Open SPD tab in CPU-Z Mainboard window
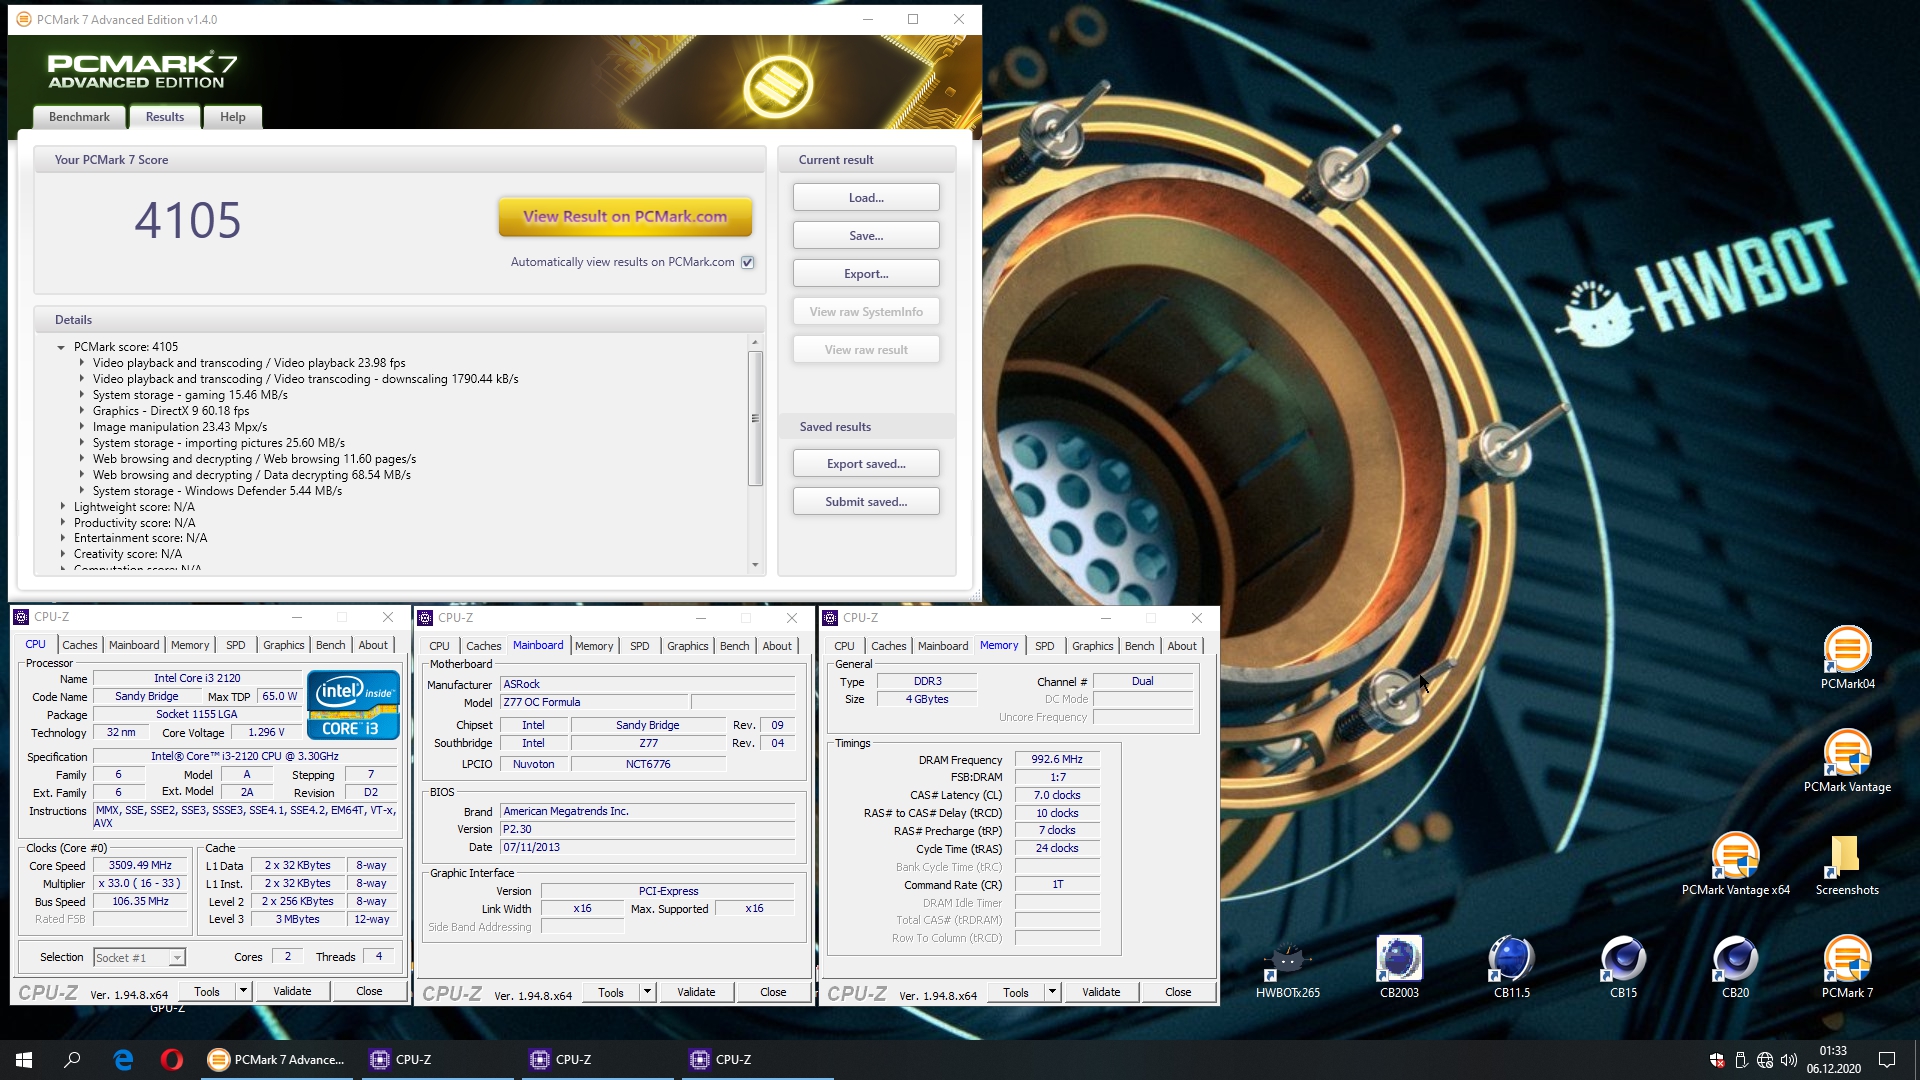Viewport: 1920px width, 1080px height. pos(640,646)
